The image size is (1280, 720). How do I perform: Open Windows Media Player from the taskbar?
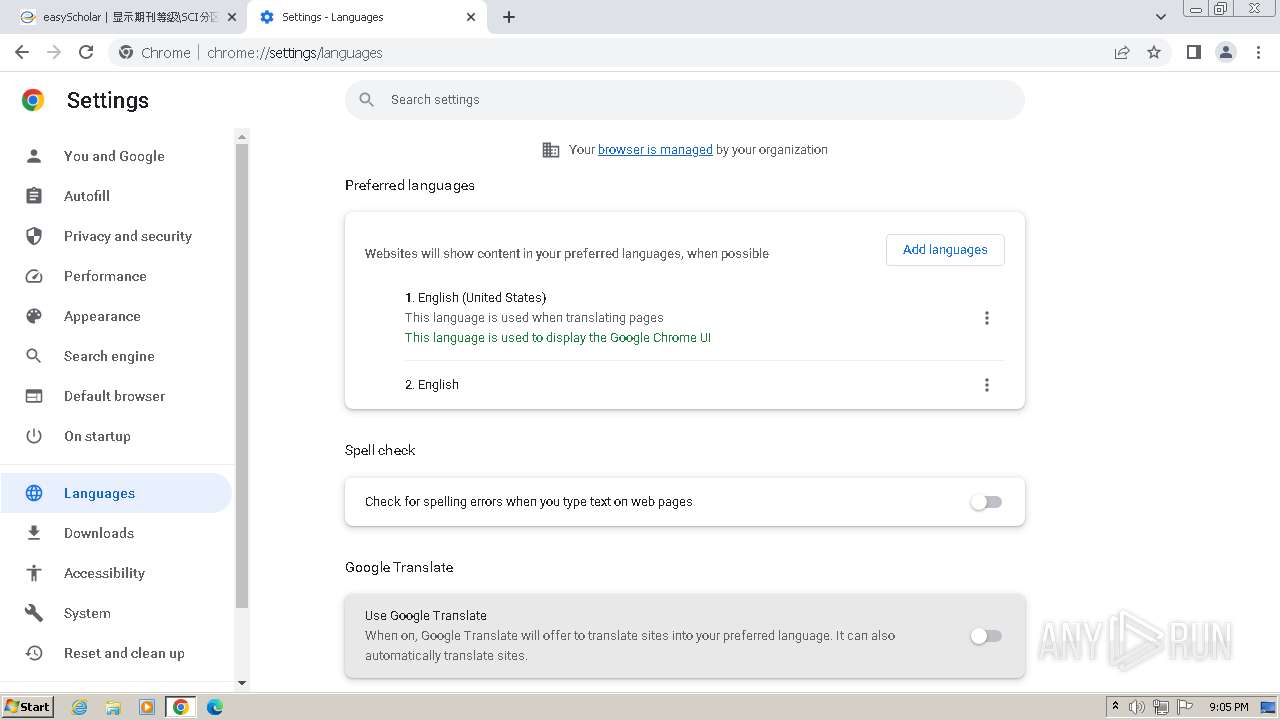point(147,707)
